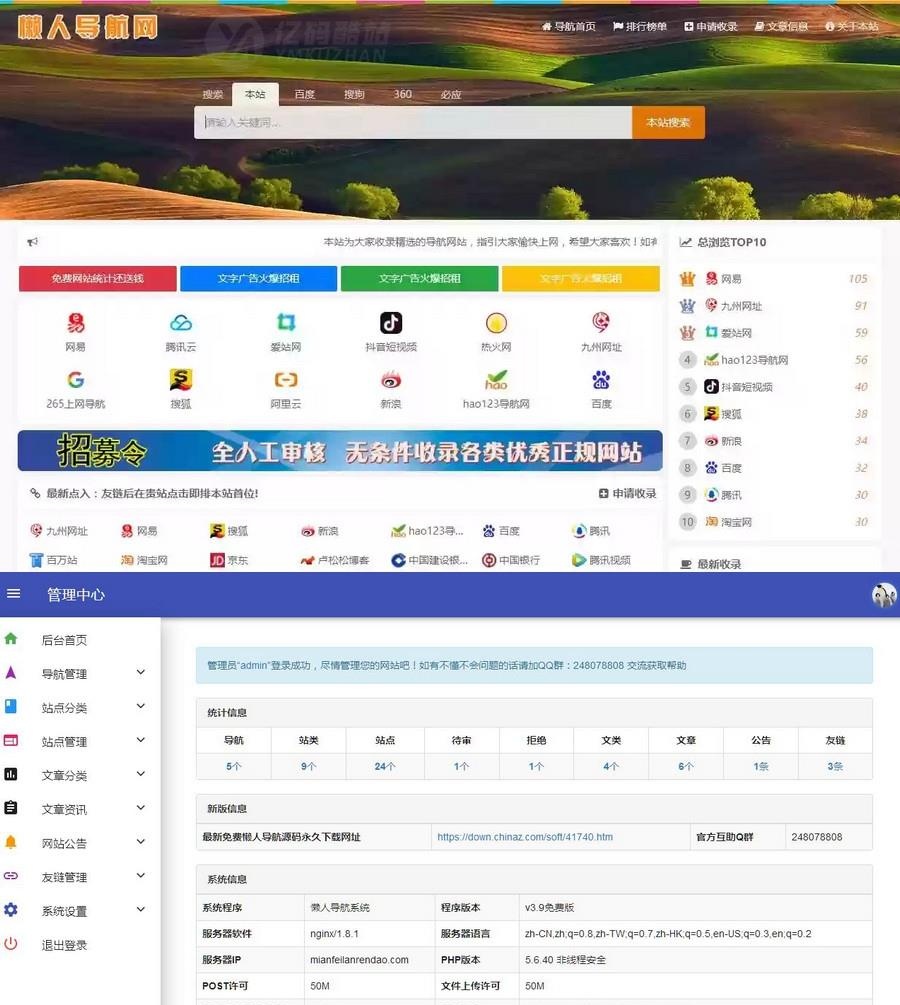Click the announcement megaphone icon

(x=33, y=242)
